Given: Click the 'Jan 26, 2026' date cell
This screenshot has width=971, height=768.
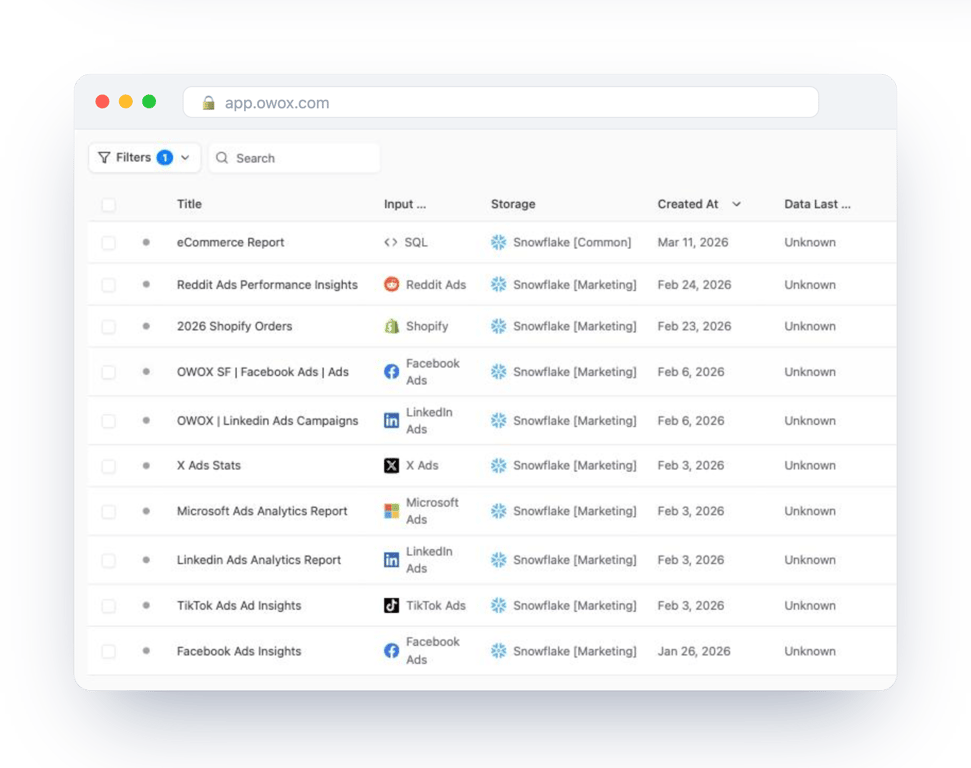Looking at the screenshot, I should pyautogui.click(x=694, y=651).
